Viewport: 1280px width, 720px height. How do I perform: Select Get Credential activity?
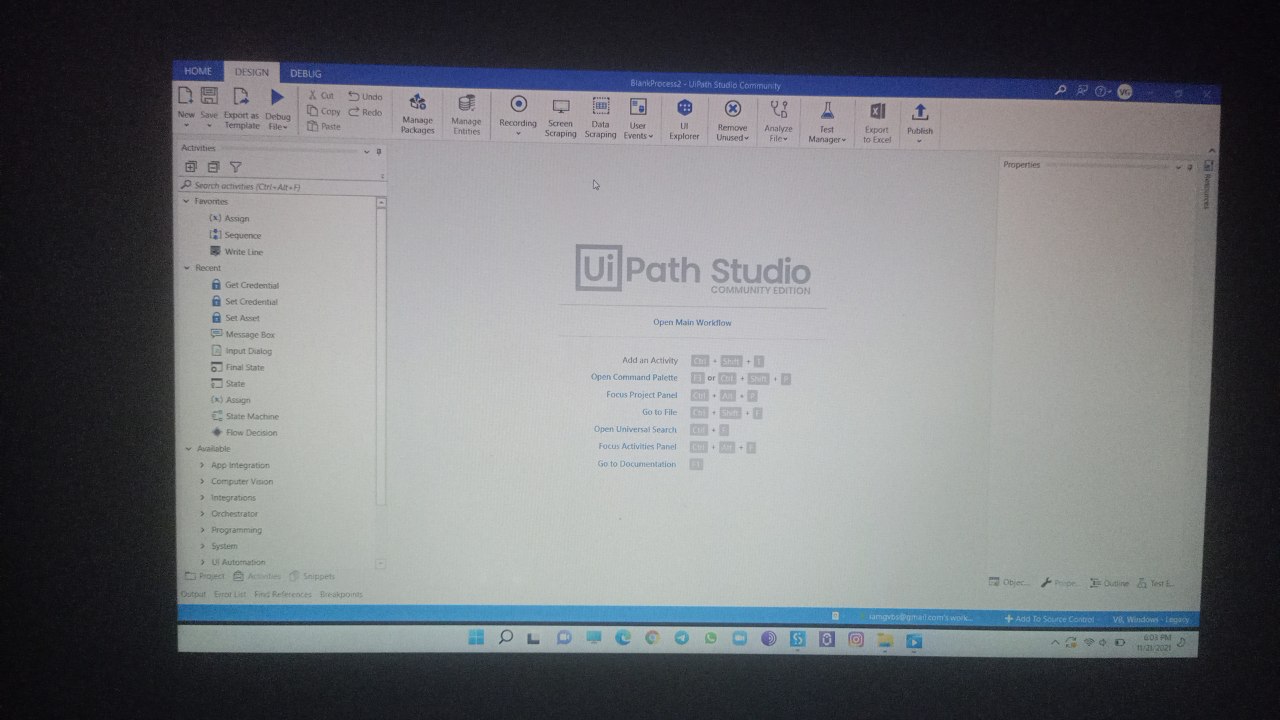[x=245, y=285]
